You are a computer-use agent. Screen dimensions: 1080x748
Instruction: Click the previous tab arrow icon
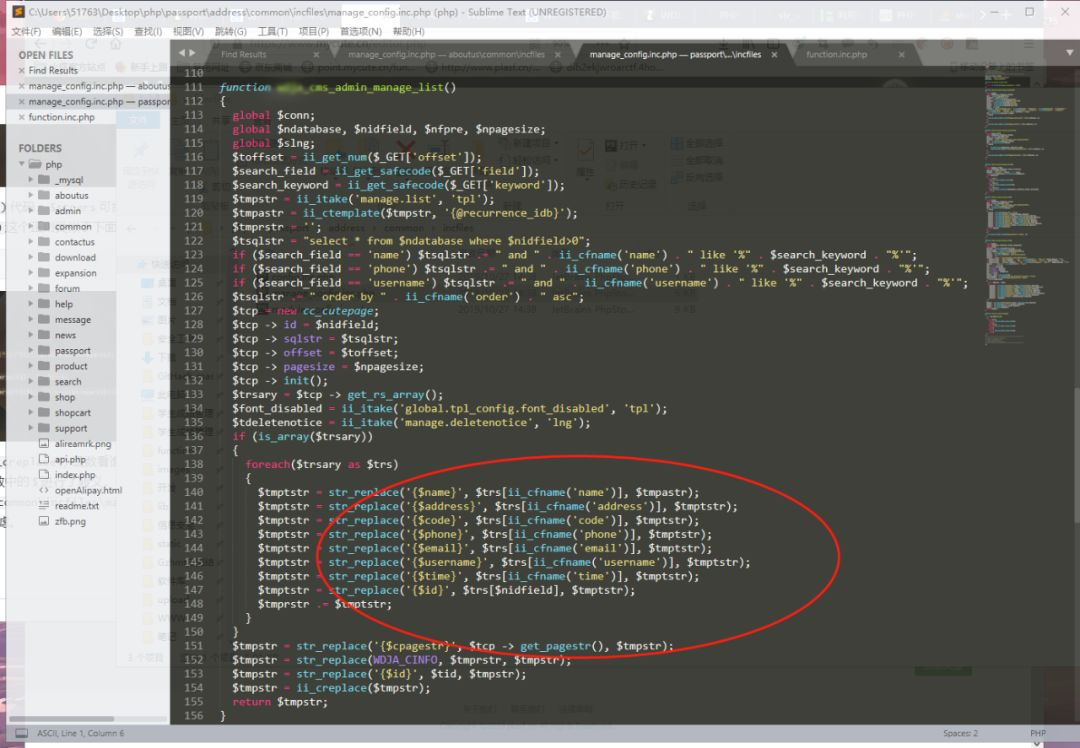(x=181, y=53)
